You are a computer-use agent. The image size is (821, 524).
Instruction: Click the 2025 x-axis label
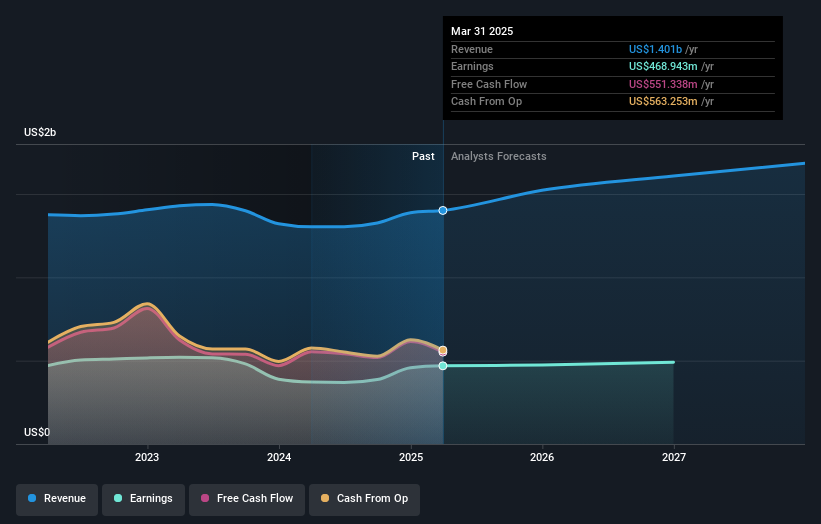(x=411, y=458)
